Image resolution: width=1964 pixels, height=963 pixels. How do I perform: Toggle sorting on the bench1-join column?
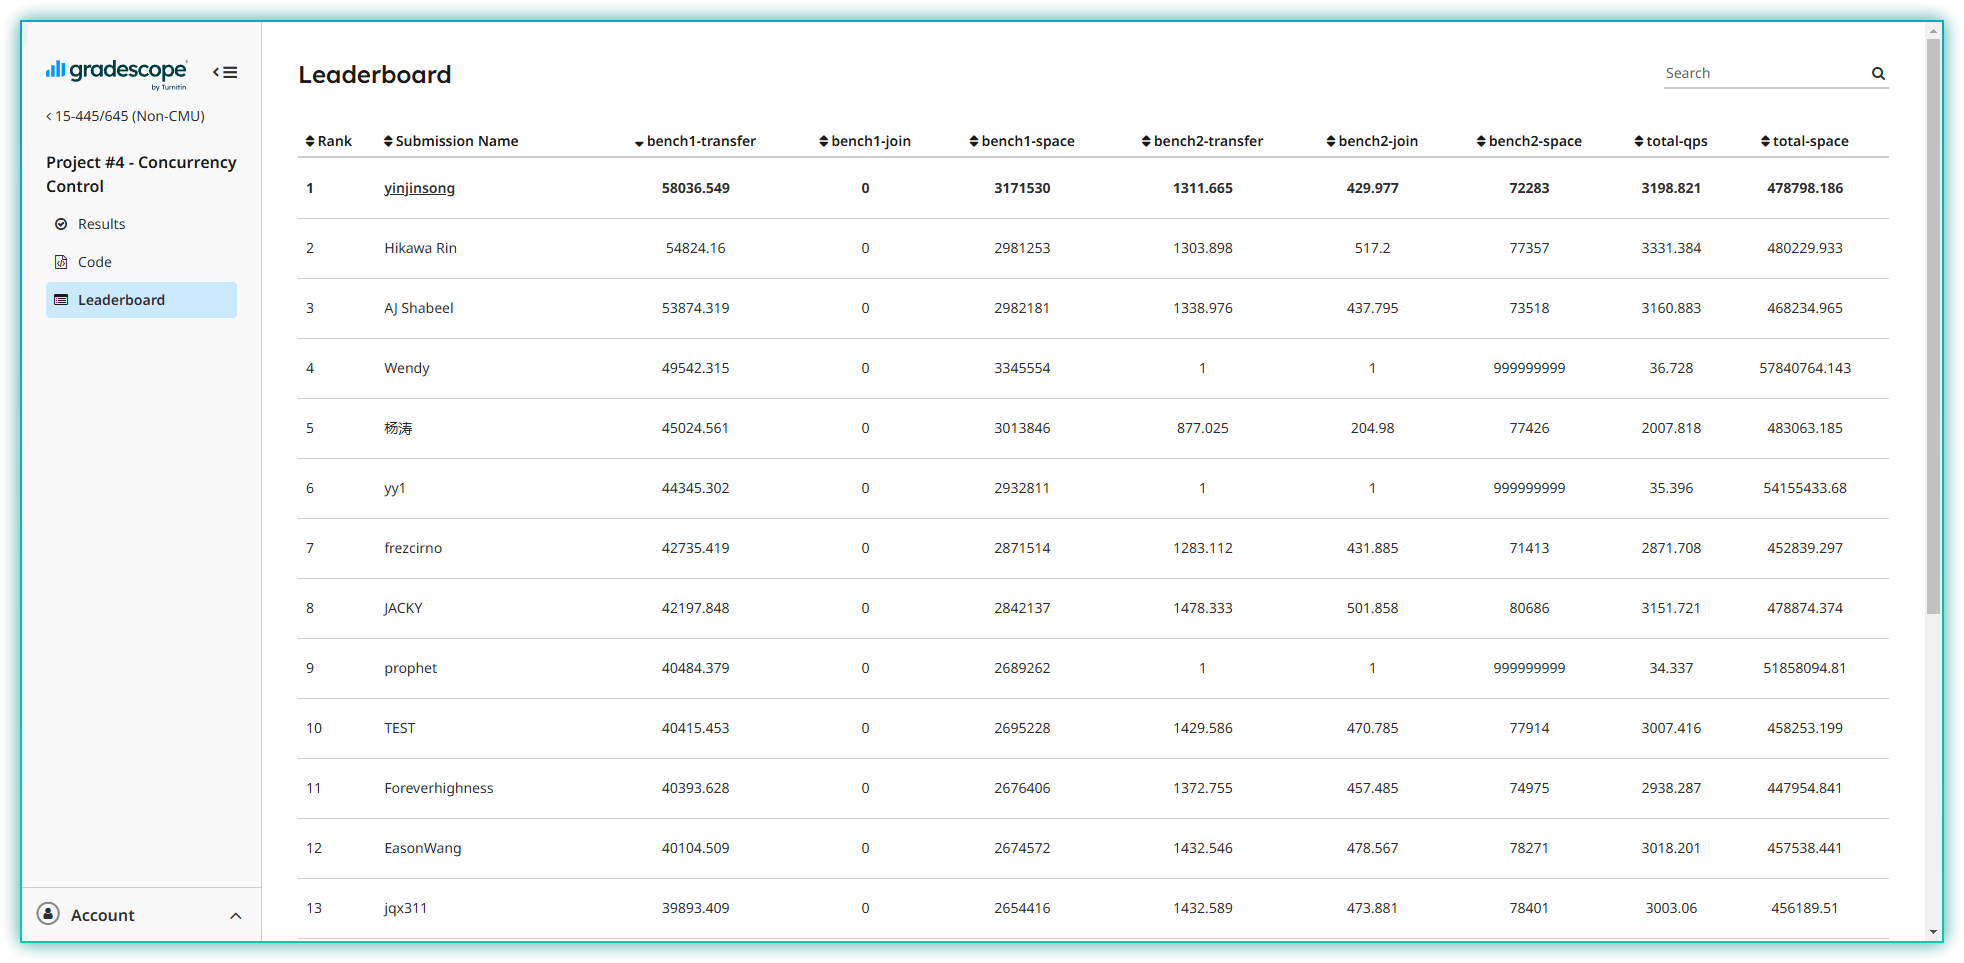point(823,141)
